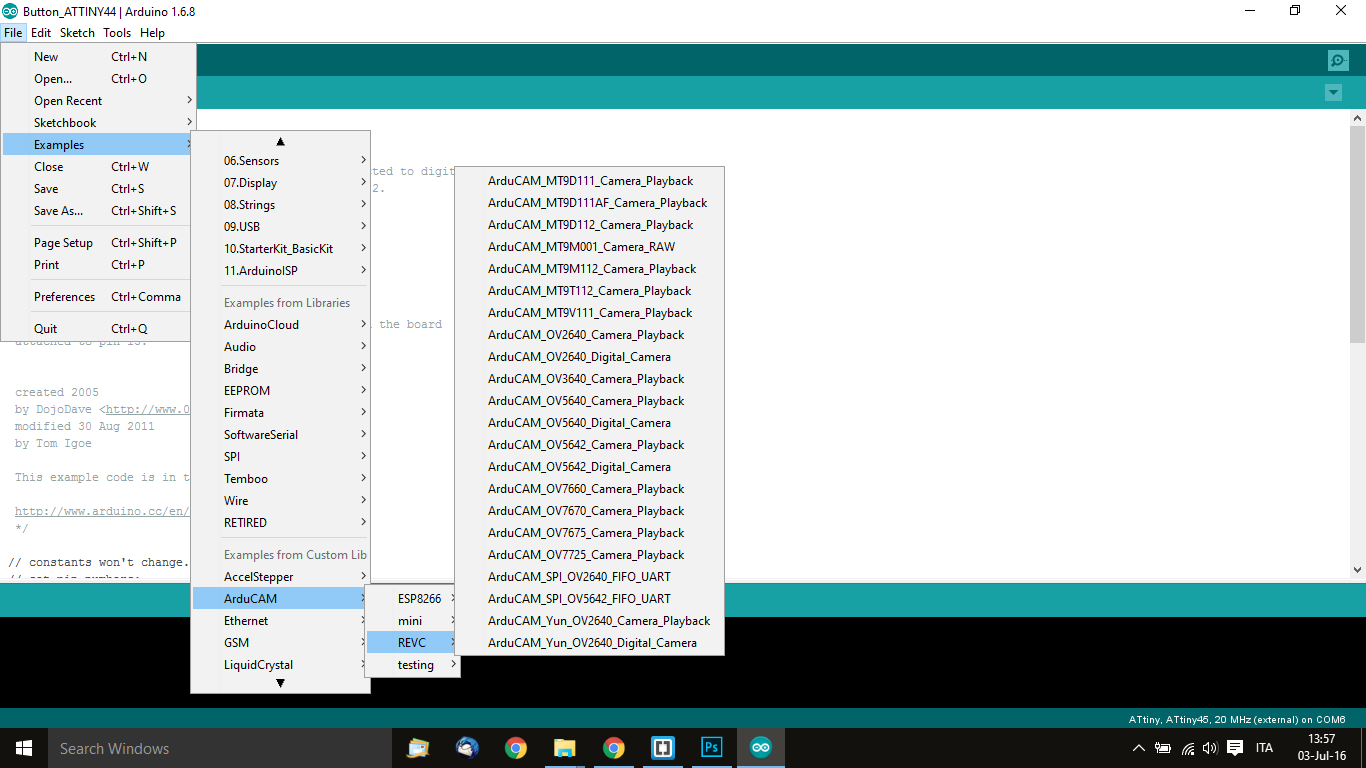Viewport: 1366px width, 768px height.
Task: Open the Tools menu
Action: pyautogui.click(x=117, y=33)
